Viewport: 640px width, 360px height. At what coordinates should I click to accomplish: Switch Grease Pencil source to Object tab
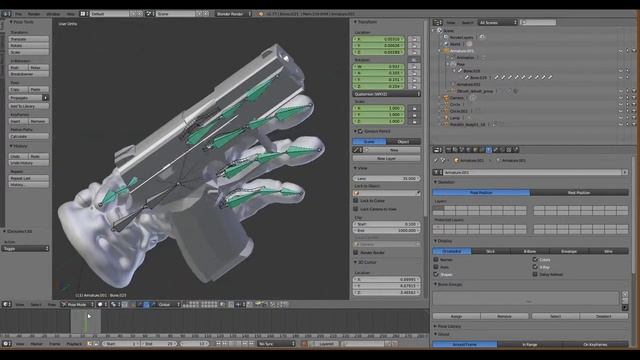(403, 142)
